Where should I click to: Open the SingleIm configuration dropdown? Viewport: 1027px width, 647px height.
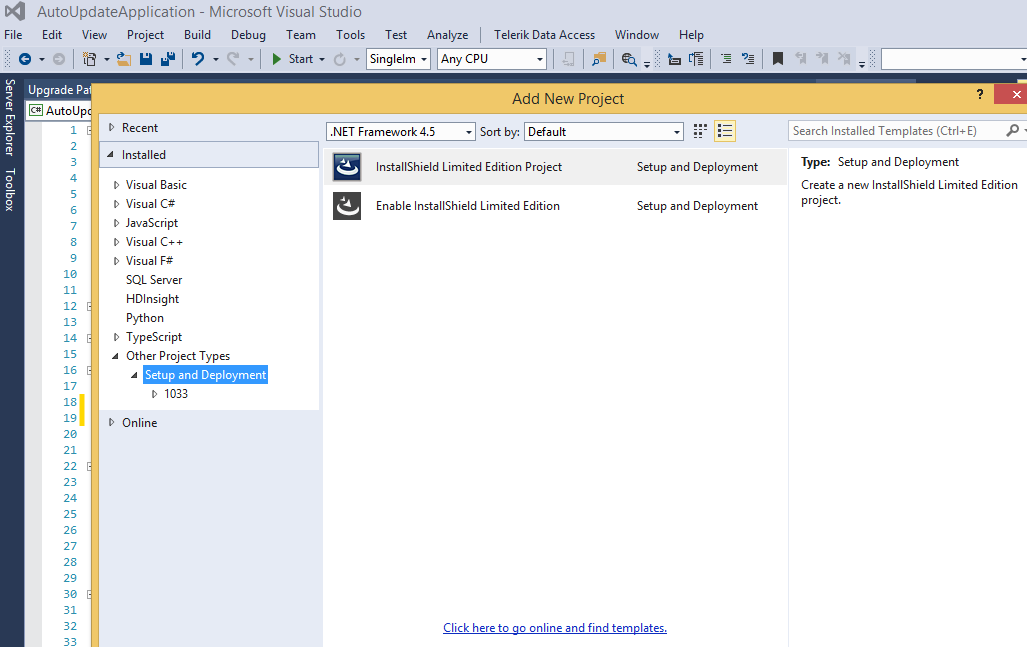click(398, 59)
